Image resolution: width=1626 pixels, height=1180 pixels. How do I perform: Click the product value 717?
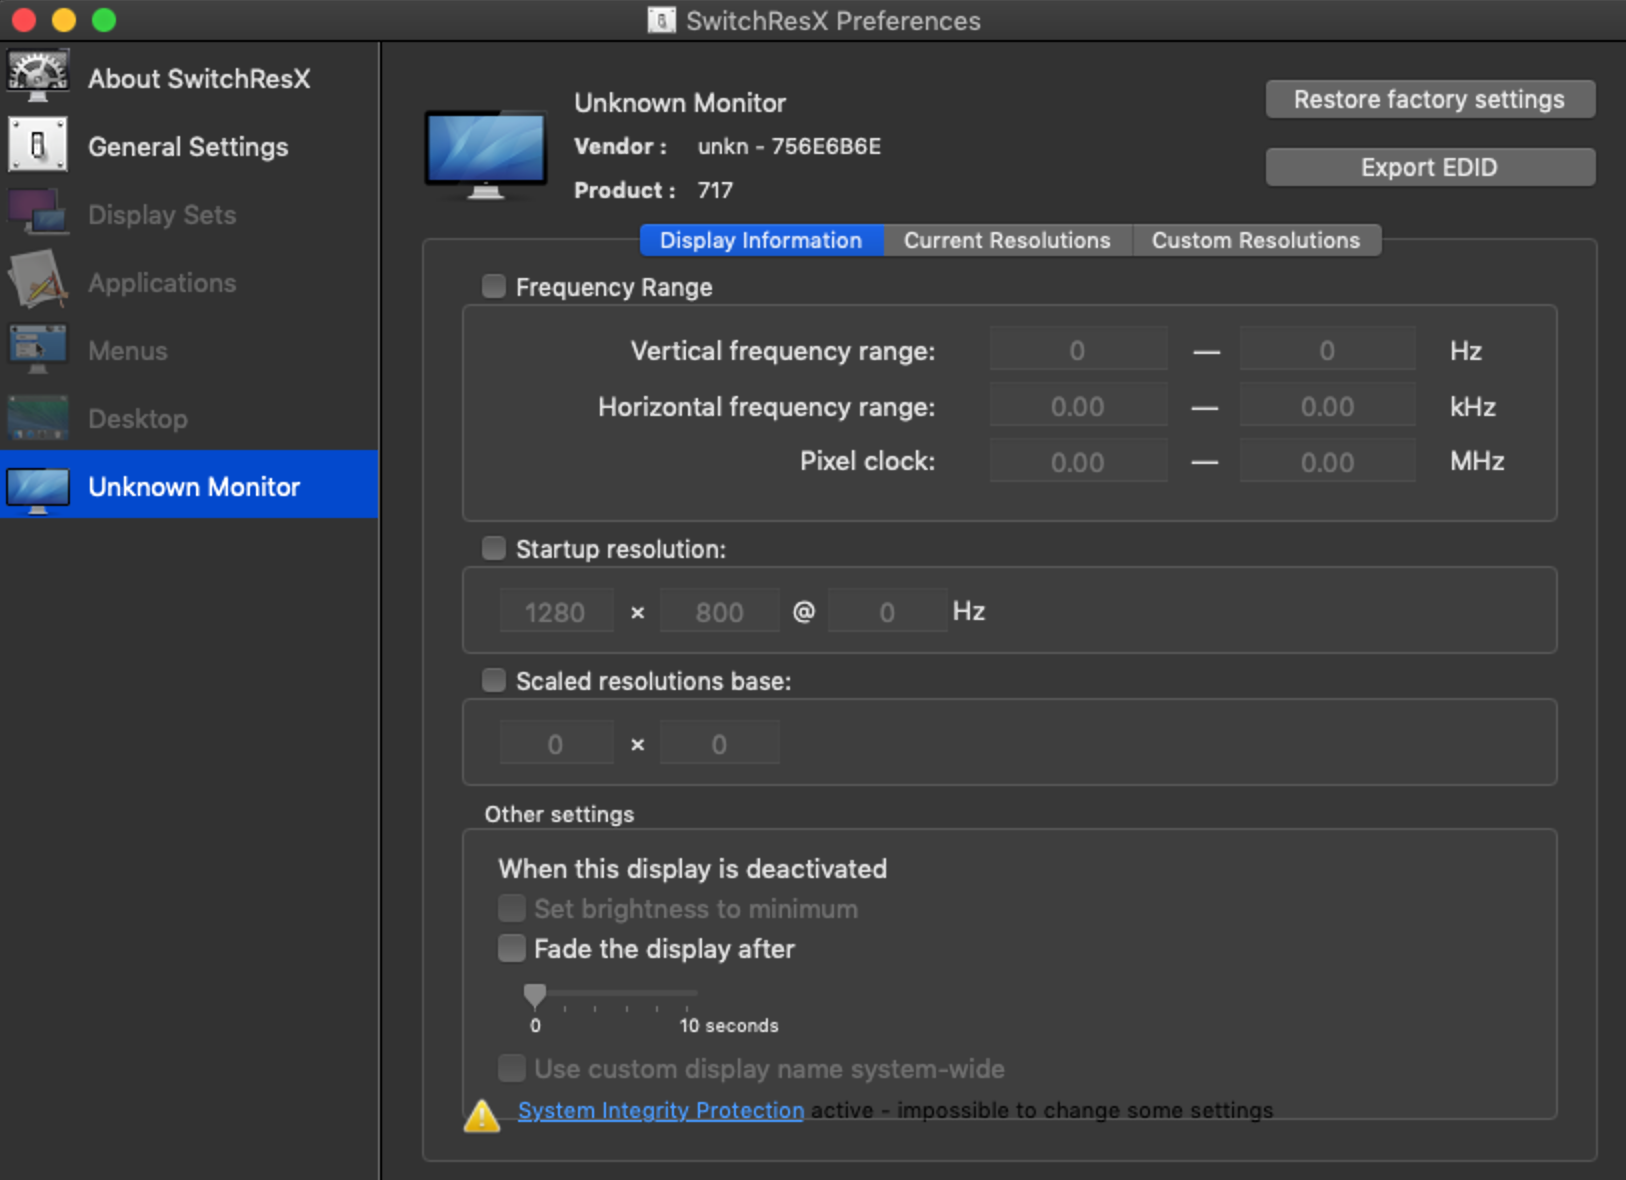tap(715, 190)
